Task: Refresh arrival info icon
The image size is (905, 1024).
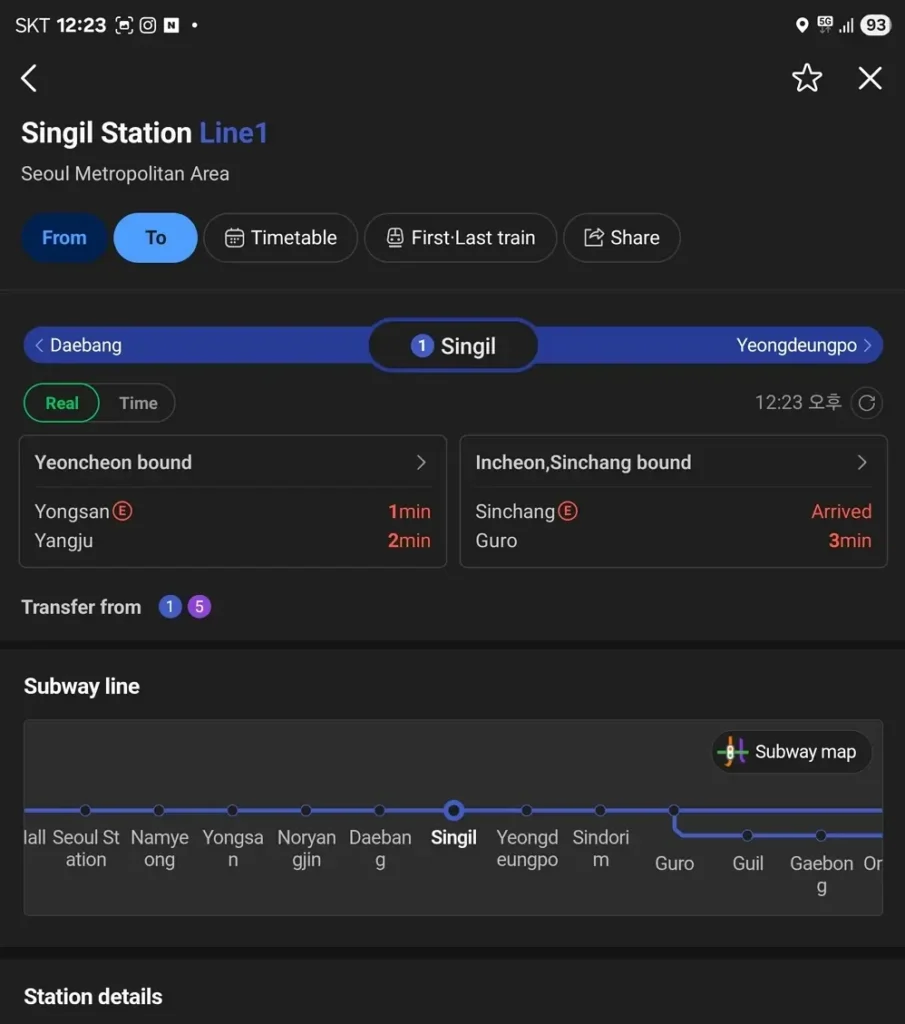Action: (866, 403)
